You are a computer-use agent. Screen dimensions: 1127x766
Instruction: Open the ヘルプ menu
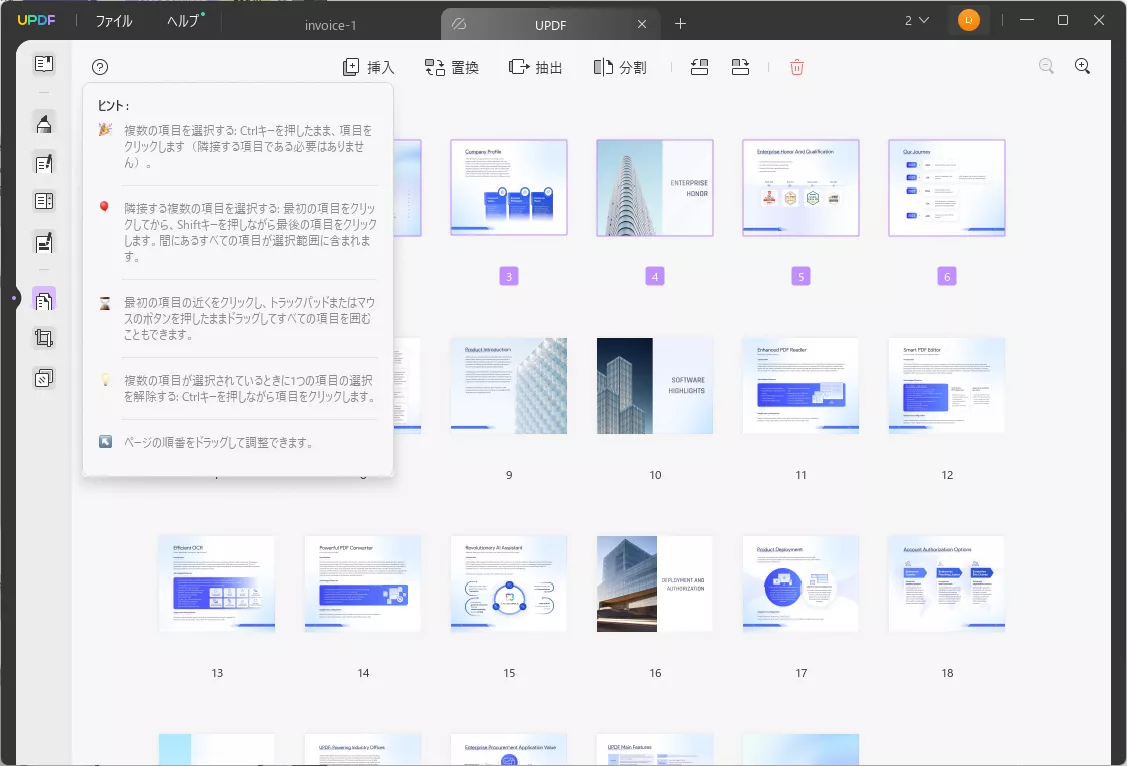(x=184, y=21)
